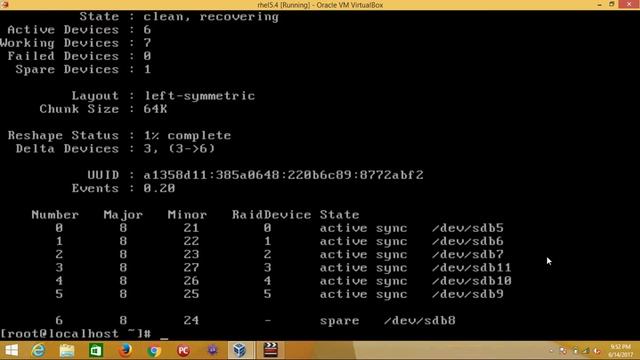Launch Google Chrome from the taskbar
The height and width of the screenshot is (360, 640).
point(154,350)
